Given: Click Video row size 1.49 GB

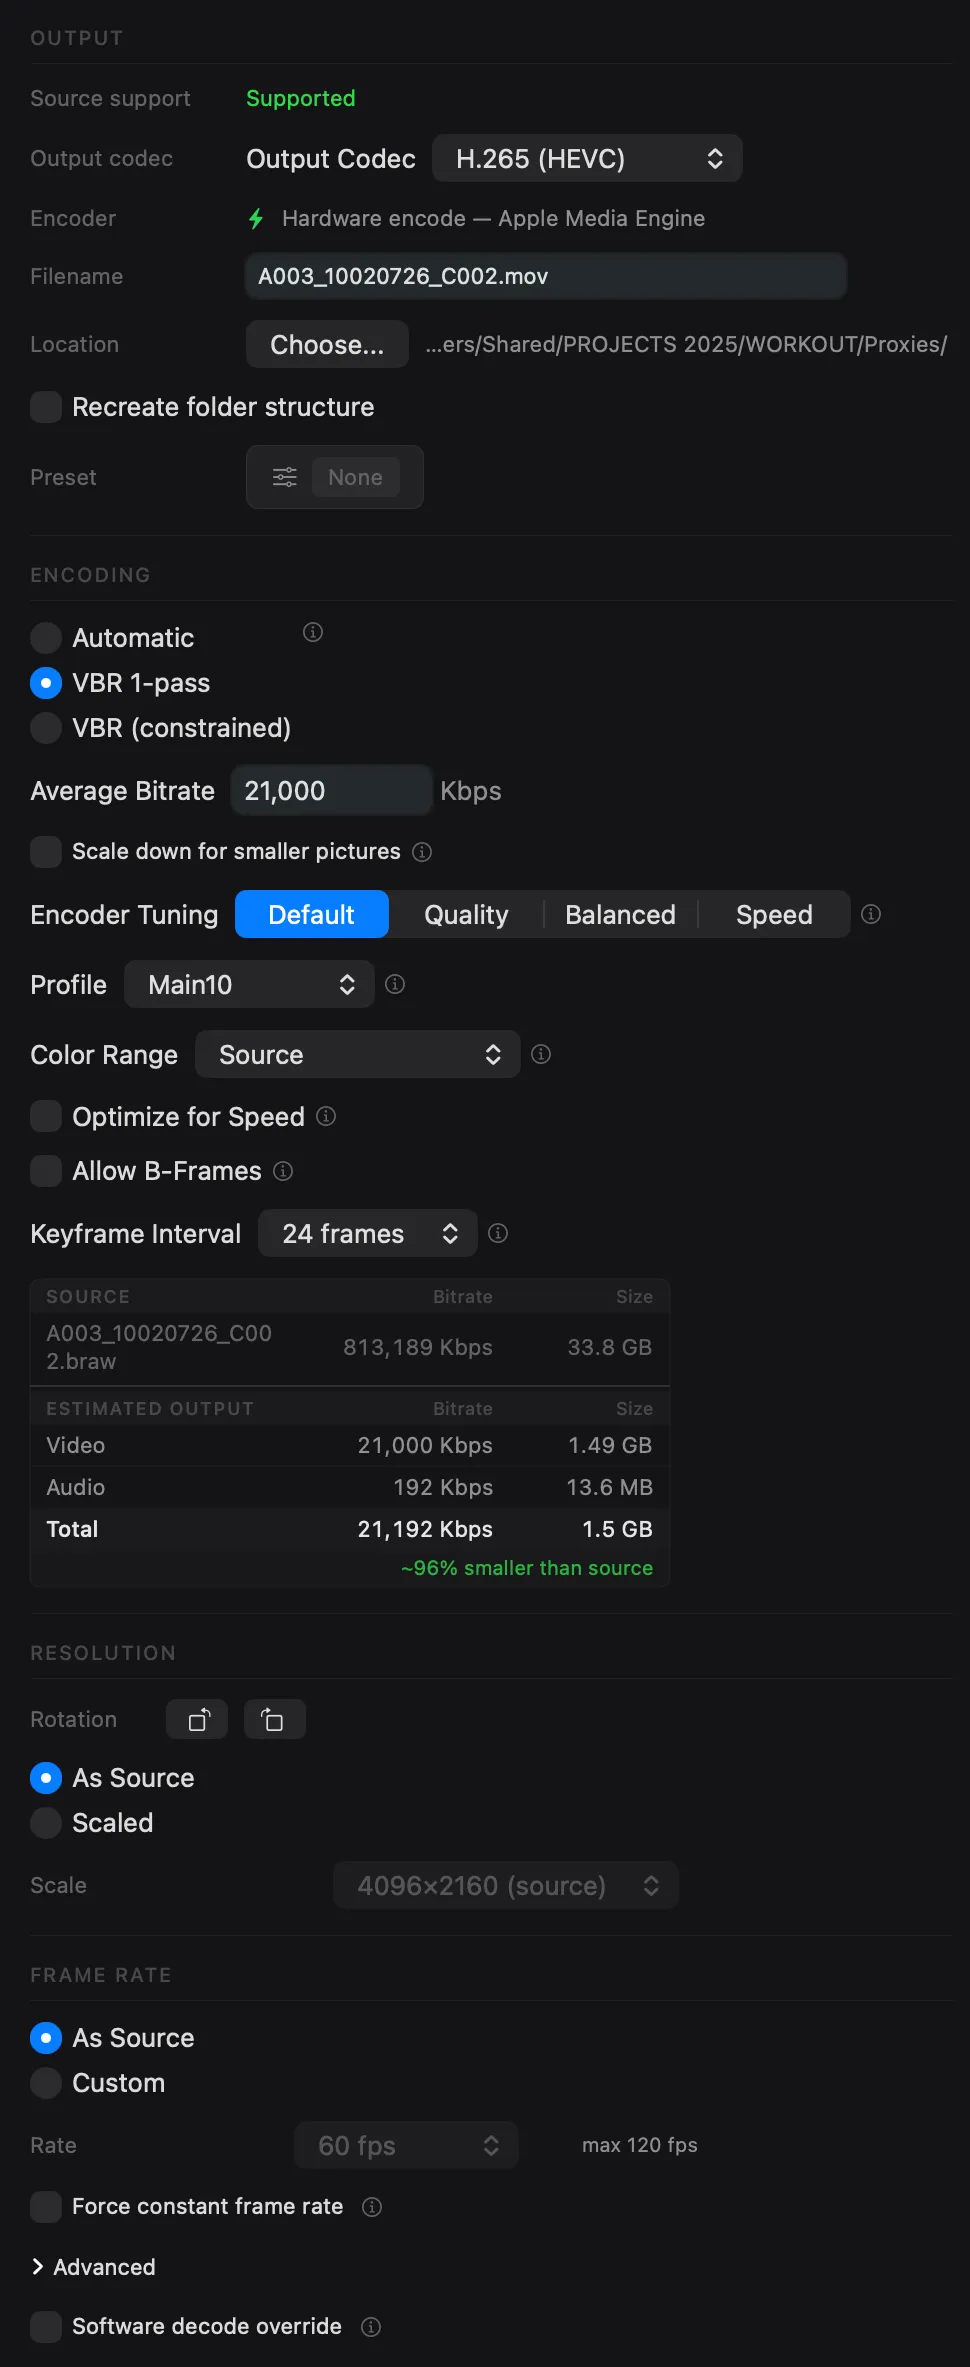Looking at the screenshot, I should (610, 1445).
